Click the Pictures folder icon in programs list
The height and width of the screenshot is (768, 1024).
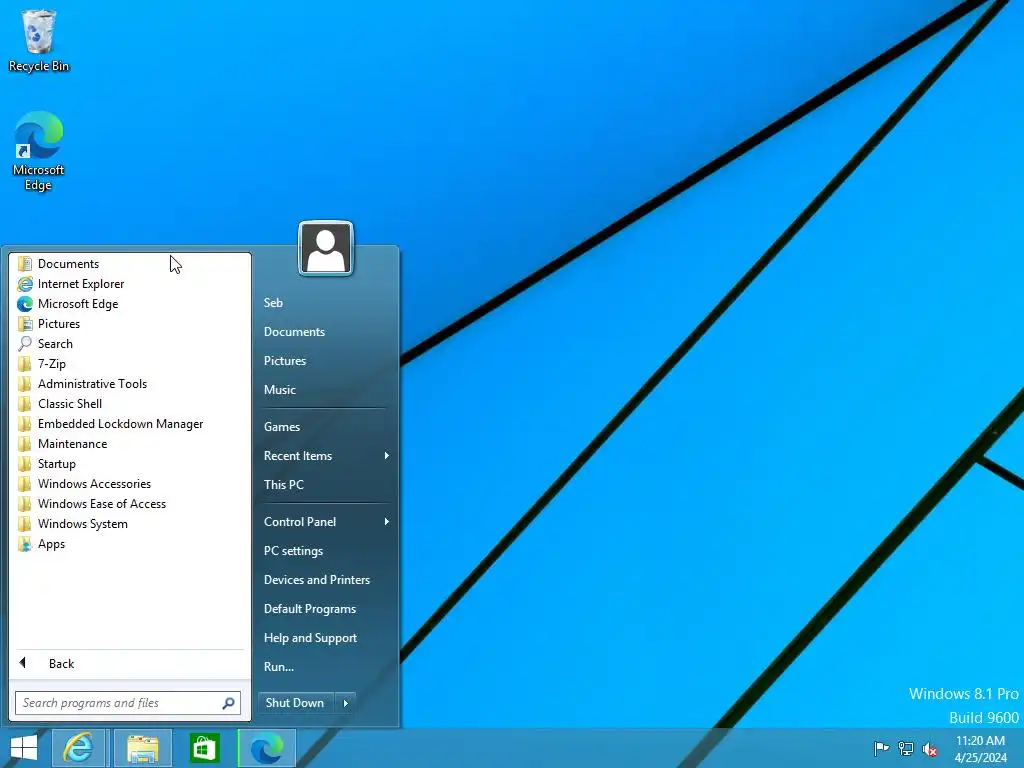[25, 324]
